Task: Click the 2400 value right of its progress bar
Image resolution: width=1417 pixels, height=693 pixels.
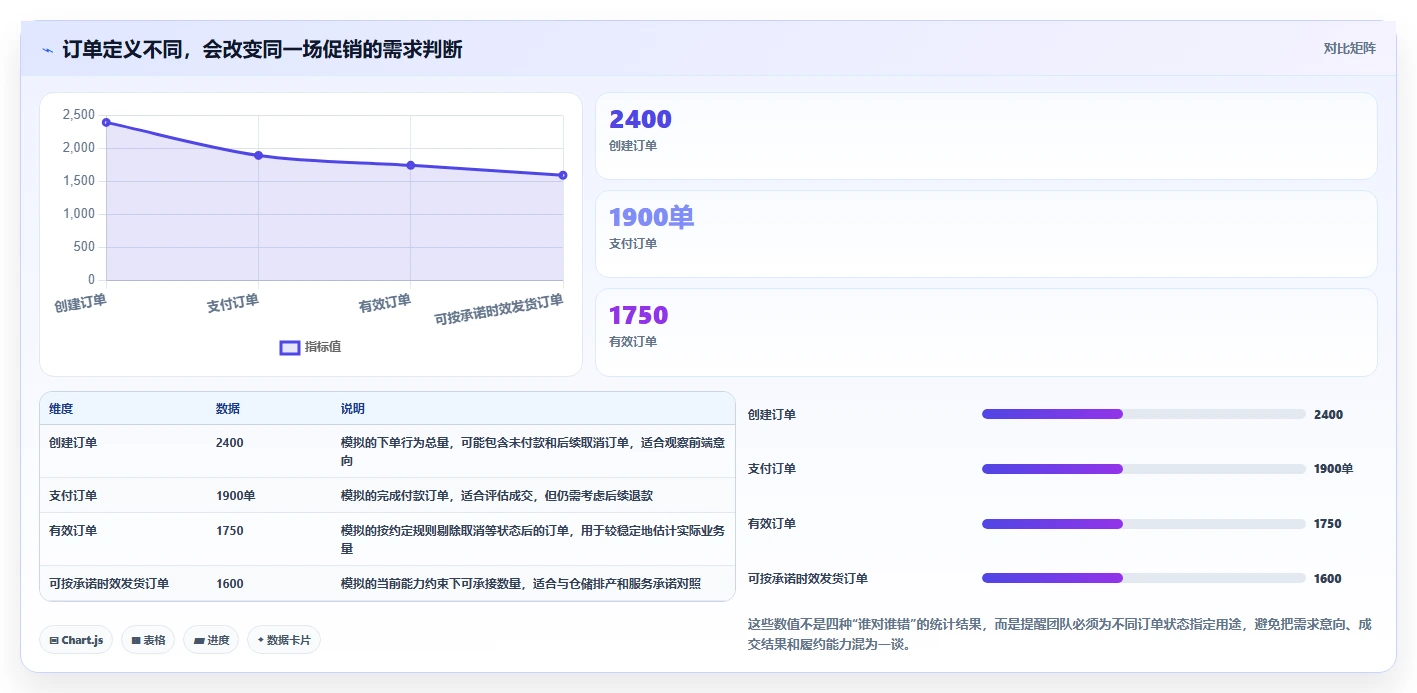Action: click(1328, 414)
